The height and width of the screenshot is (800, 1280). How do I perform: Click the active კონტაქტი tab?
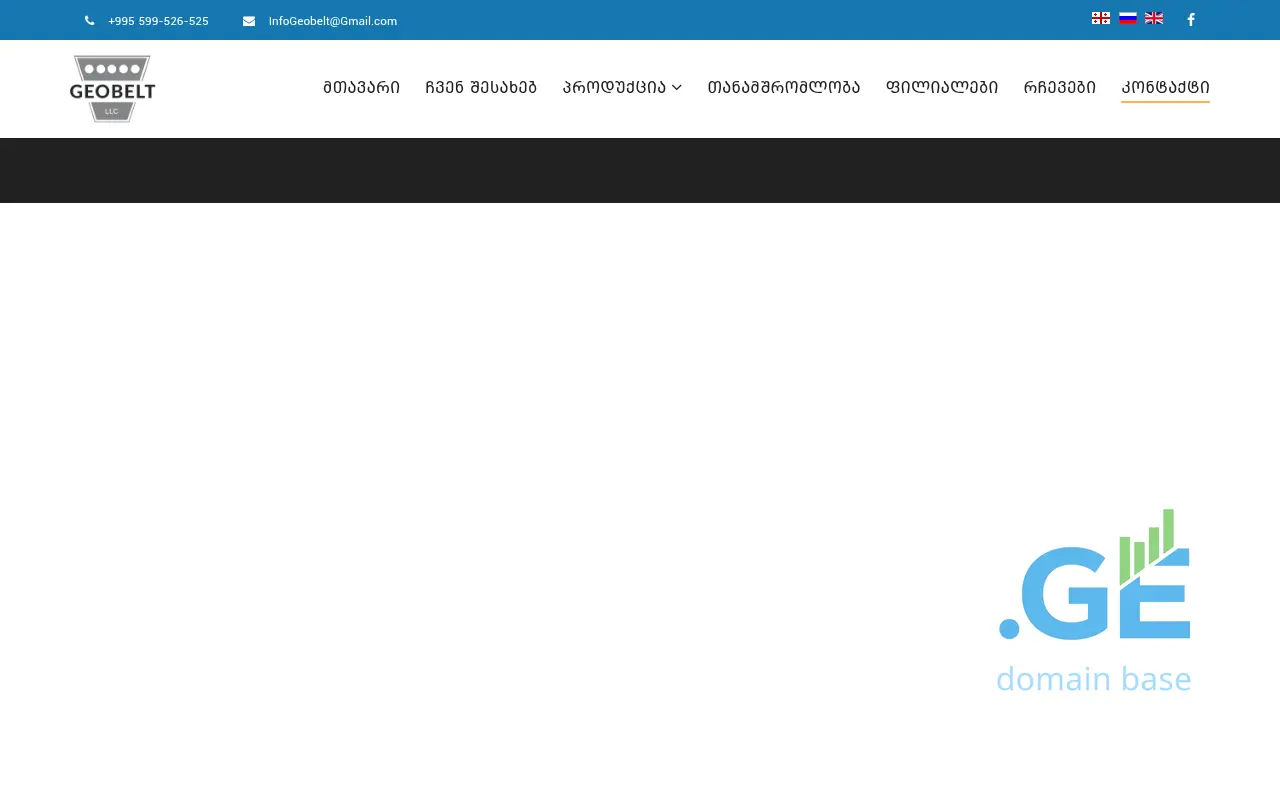click(x=1165, y=88)
